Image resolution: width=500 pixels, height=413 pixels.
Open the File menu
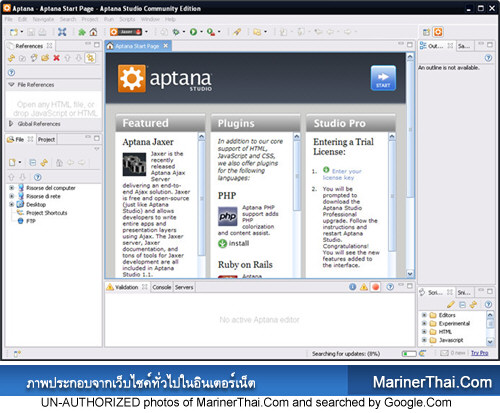[x=8, y=19]
